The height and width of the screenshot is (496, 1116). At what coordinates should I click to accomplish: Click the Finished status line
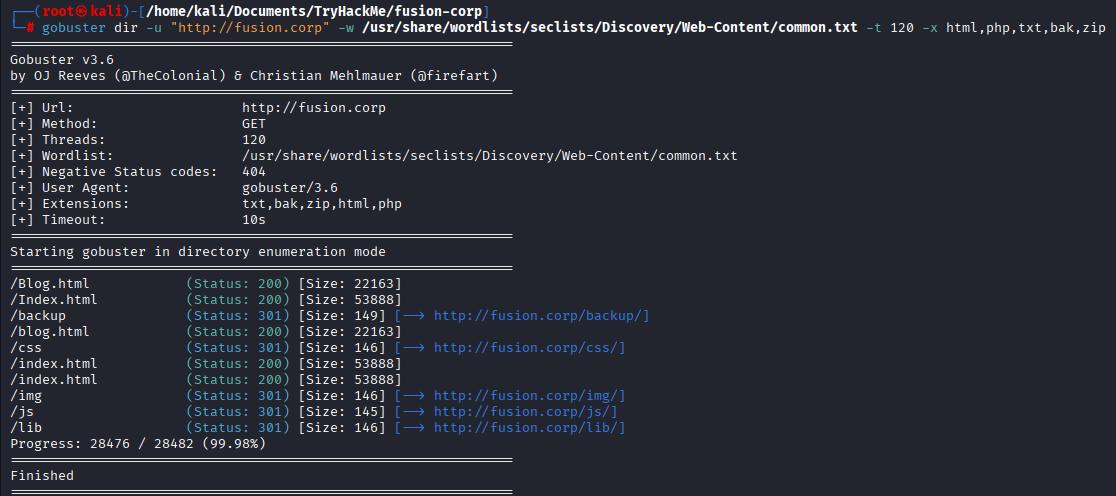point(42,475)
